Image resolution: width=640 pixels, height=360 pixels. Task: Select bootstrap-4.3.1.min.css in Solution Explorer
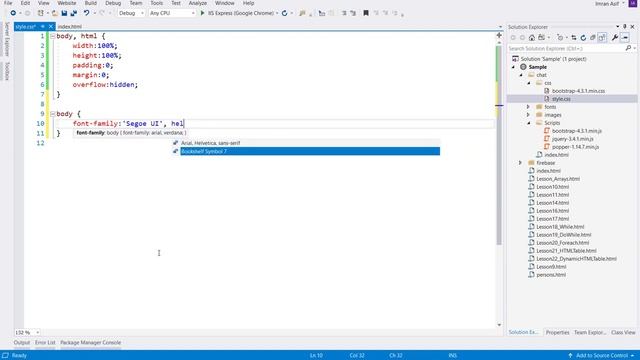coord(578,91)
